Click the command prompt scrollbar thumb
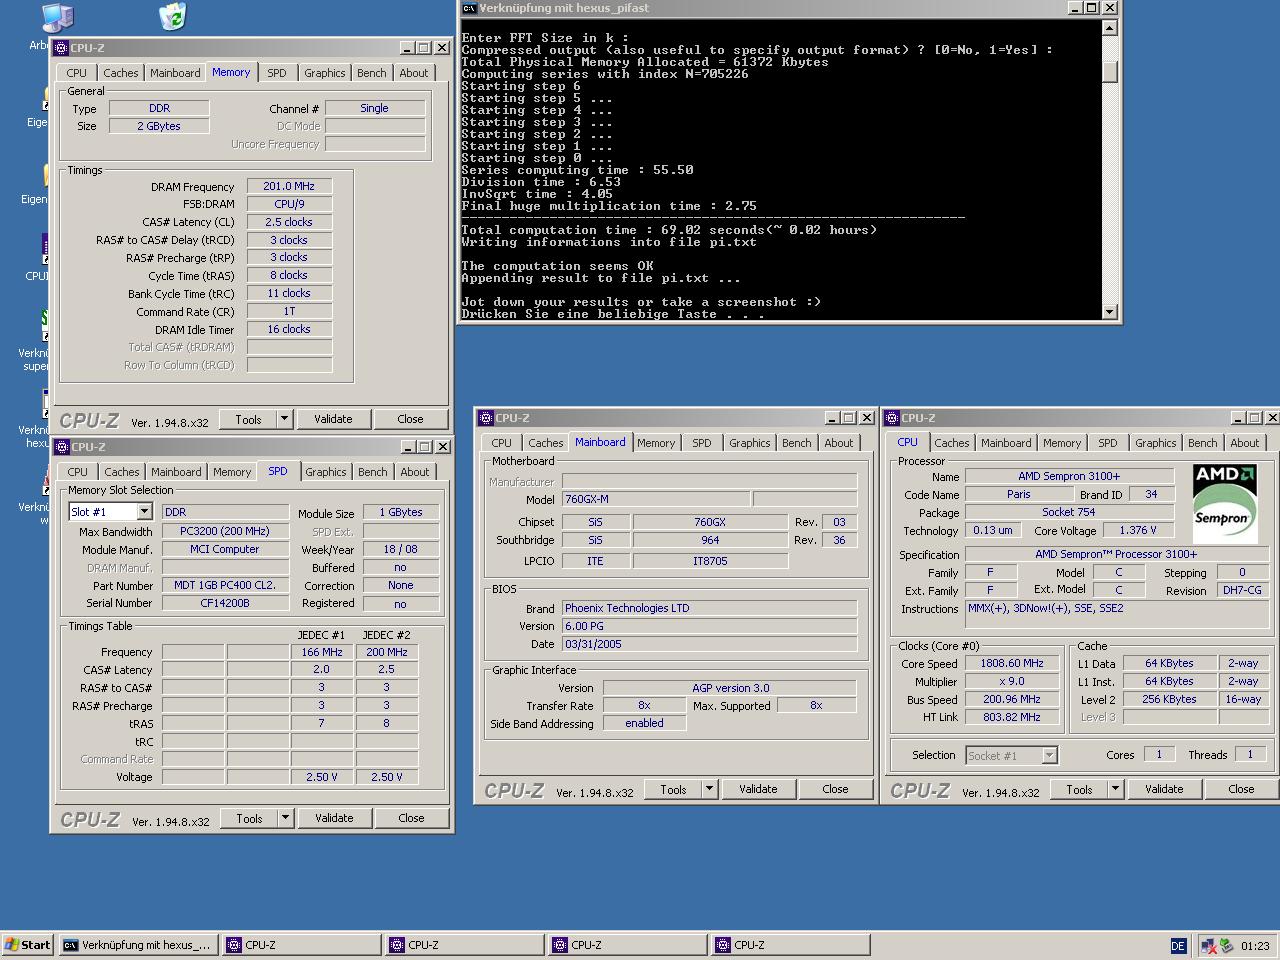This screenshot has width=1280, height=960. [1109, 73]
